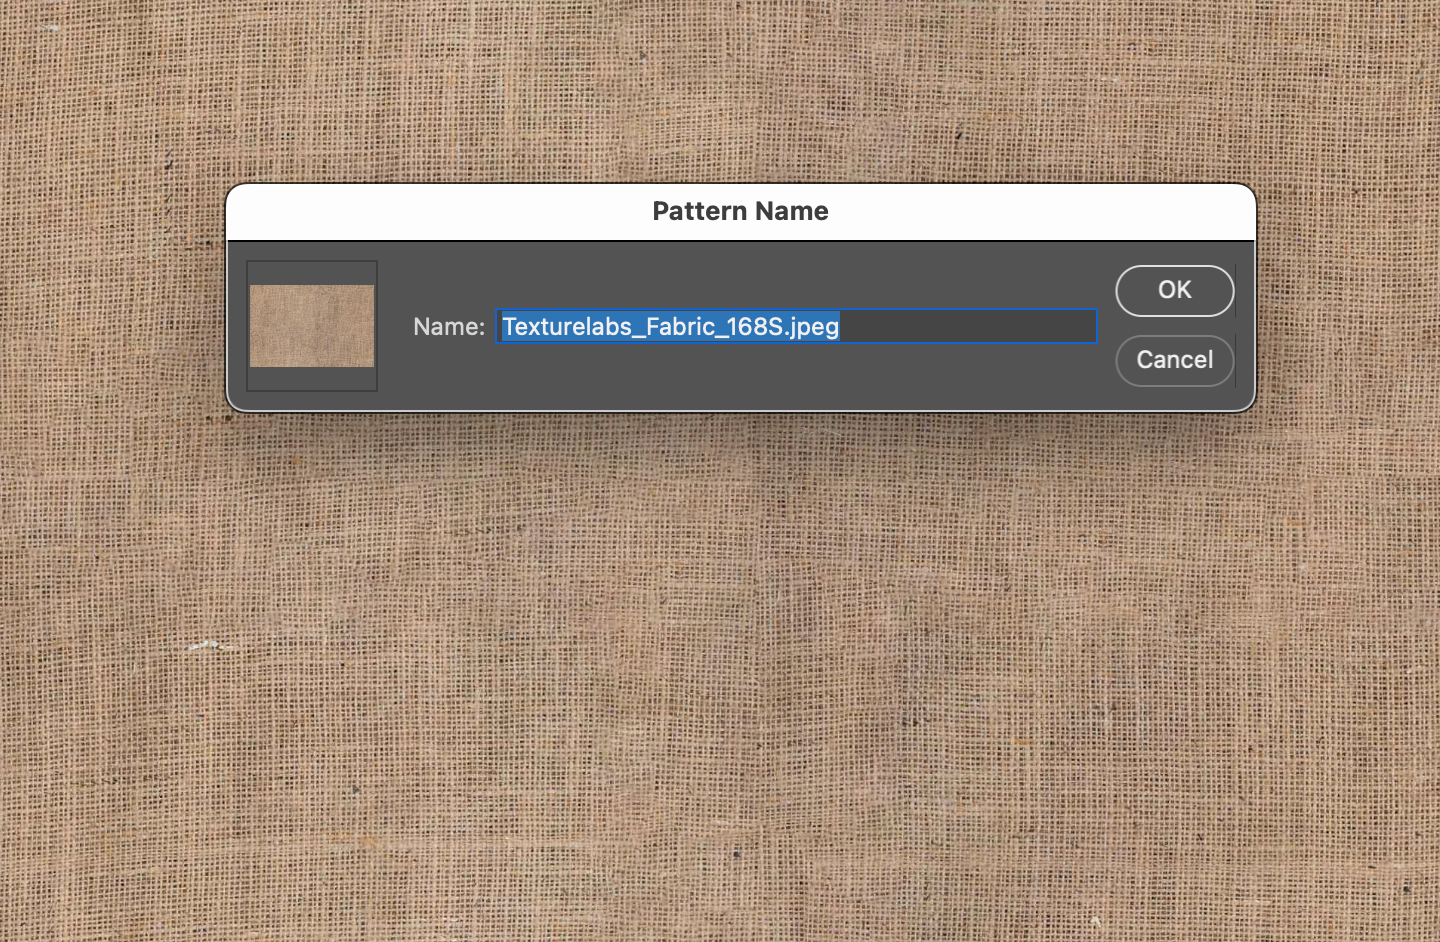
Task: Click the Name: label
Action: tap(449, 327)
